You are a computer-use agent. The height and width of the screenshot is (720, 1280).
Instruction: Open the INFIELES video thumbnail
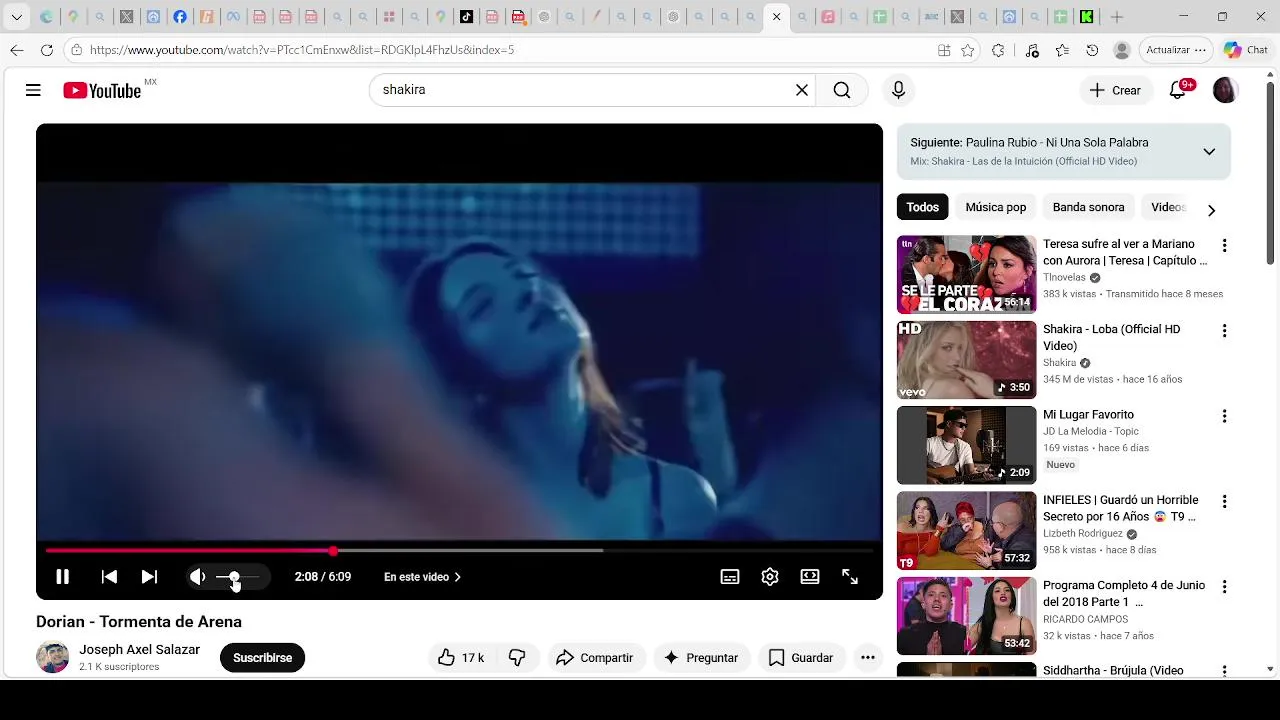pos(967,530)
